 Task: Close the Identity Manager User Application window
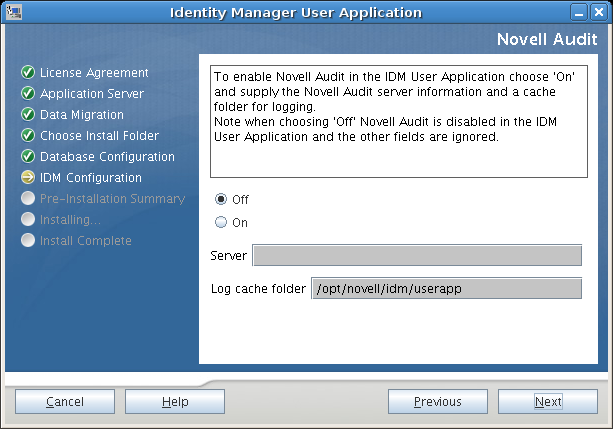(x=600, y=12)
